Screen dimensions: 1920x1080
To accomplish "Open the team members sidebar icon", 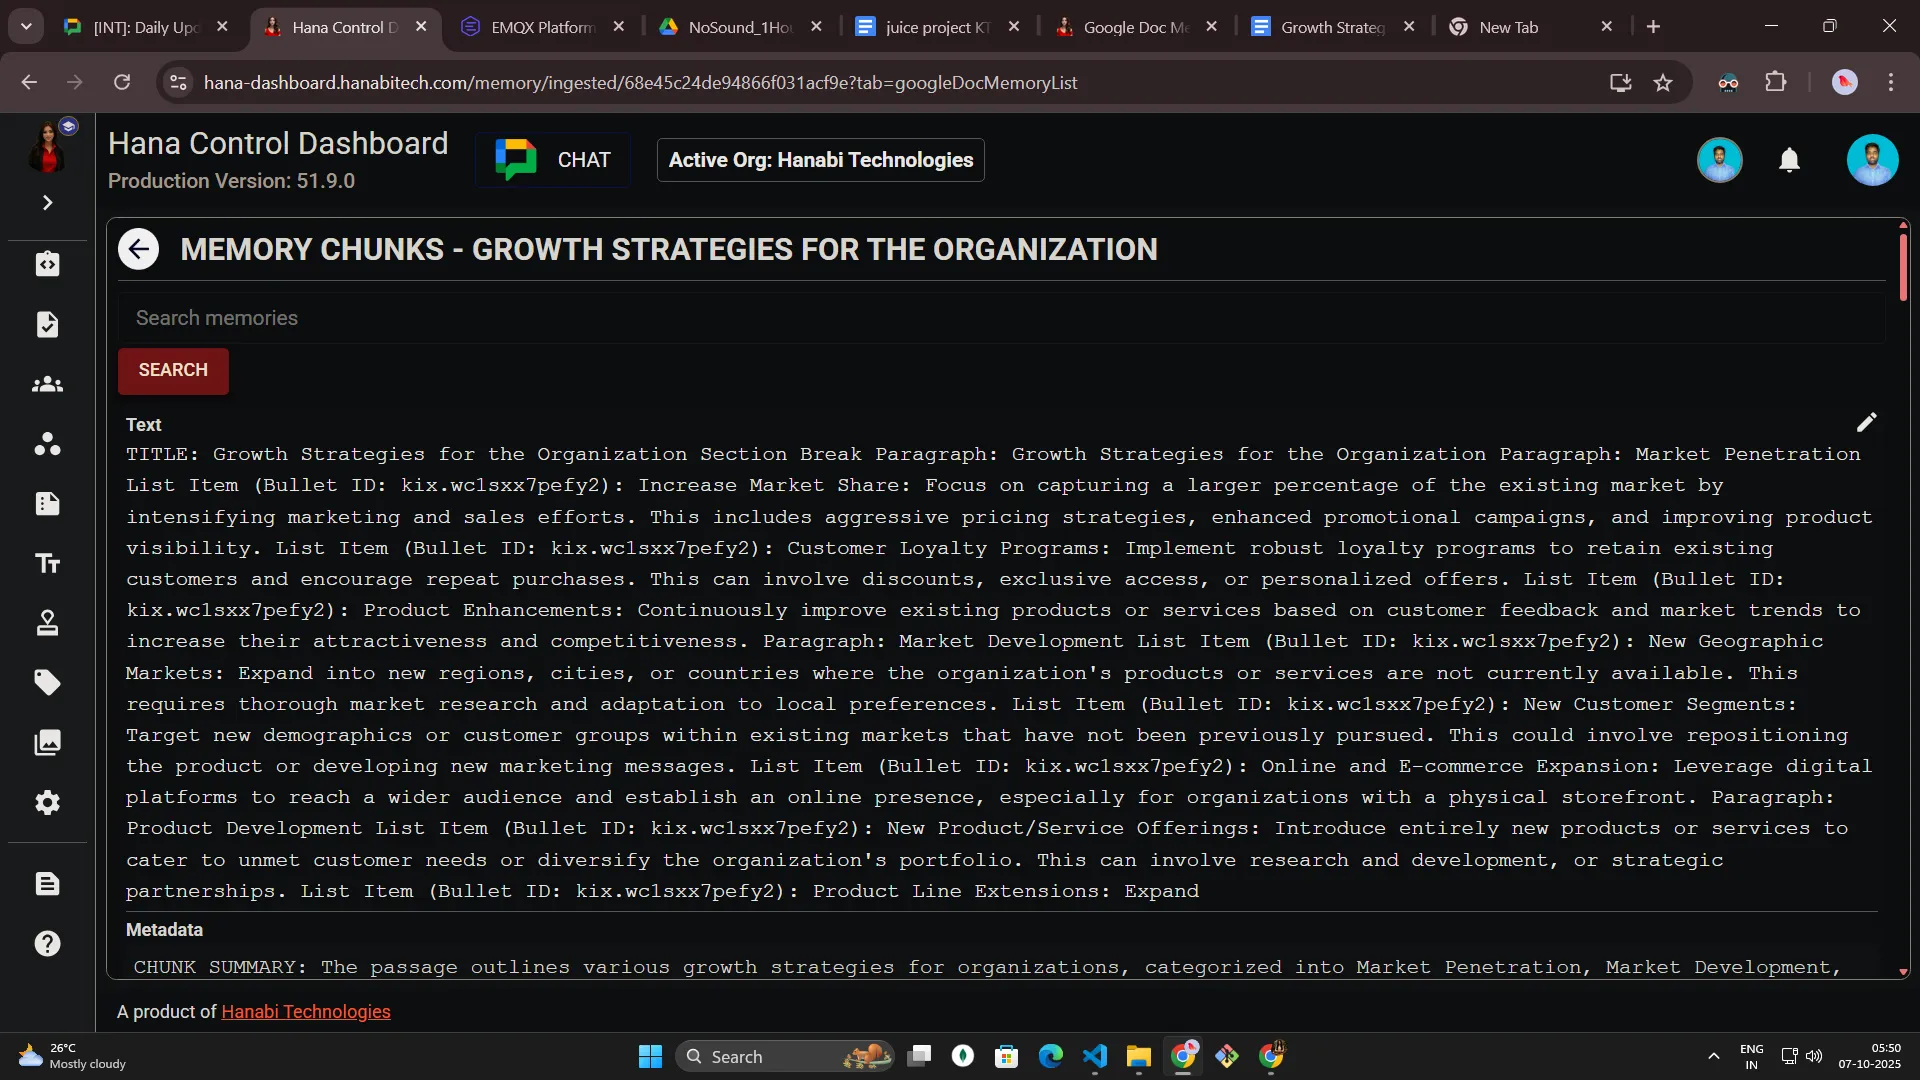I will (47, 385).
